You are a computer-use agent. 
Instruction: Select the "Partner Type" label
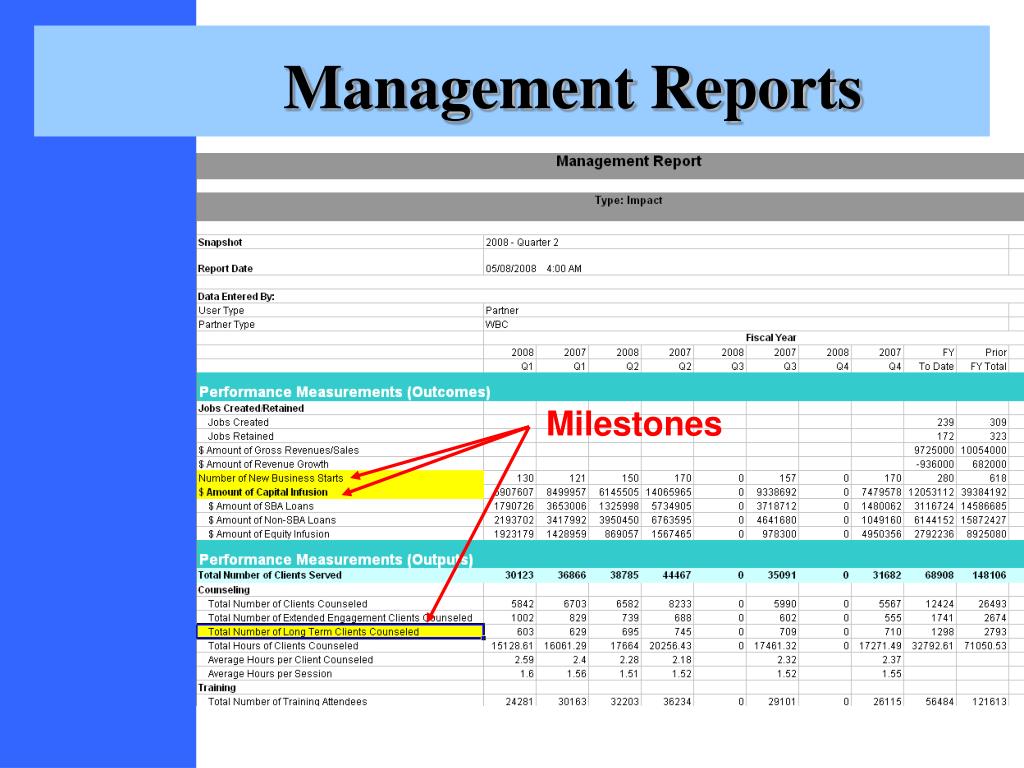[x=227, y=325]
